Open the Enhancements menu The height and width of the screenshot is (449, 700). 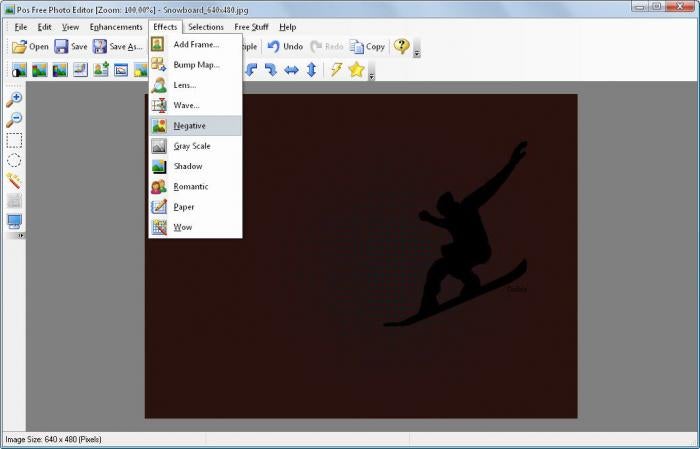pyautogui.click(x=116, y=27)
